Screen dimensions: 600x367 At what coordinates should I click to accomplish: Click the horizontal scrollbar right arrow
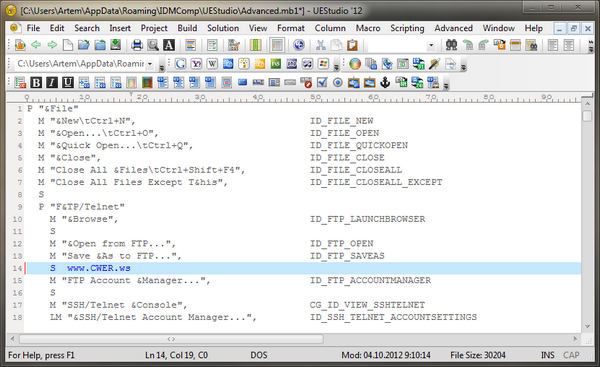[x=576, y=339]
